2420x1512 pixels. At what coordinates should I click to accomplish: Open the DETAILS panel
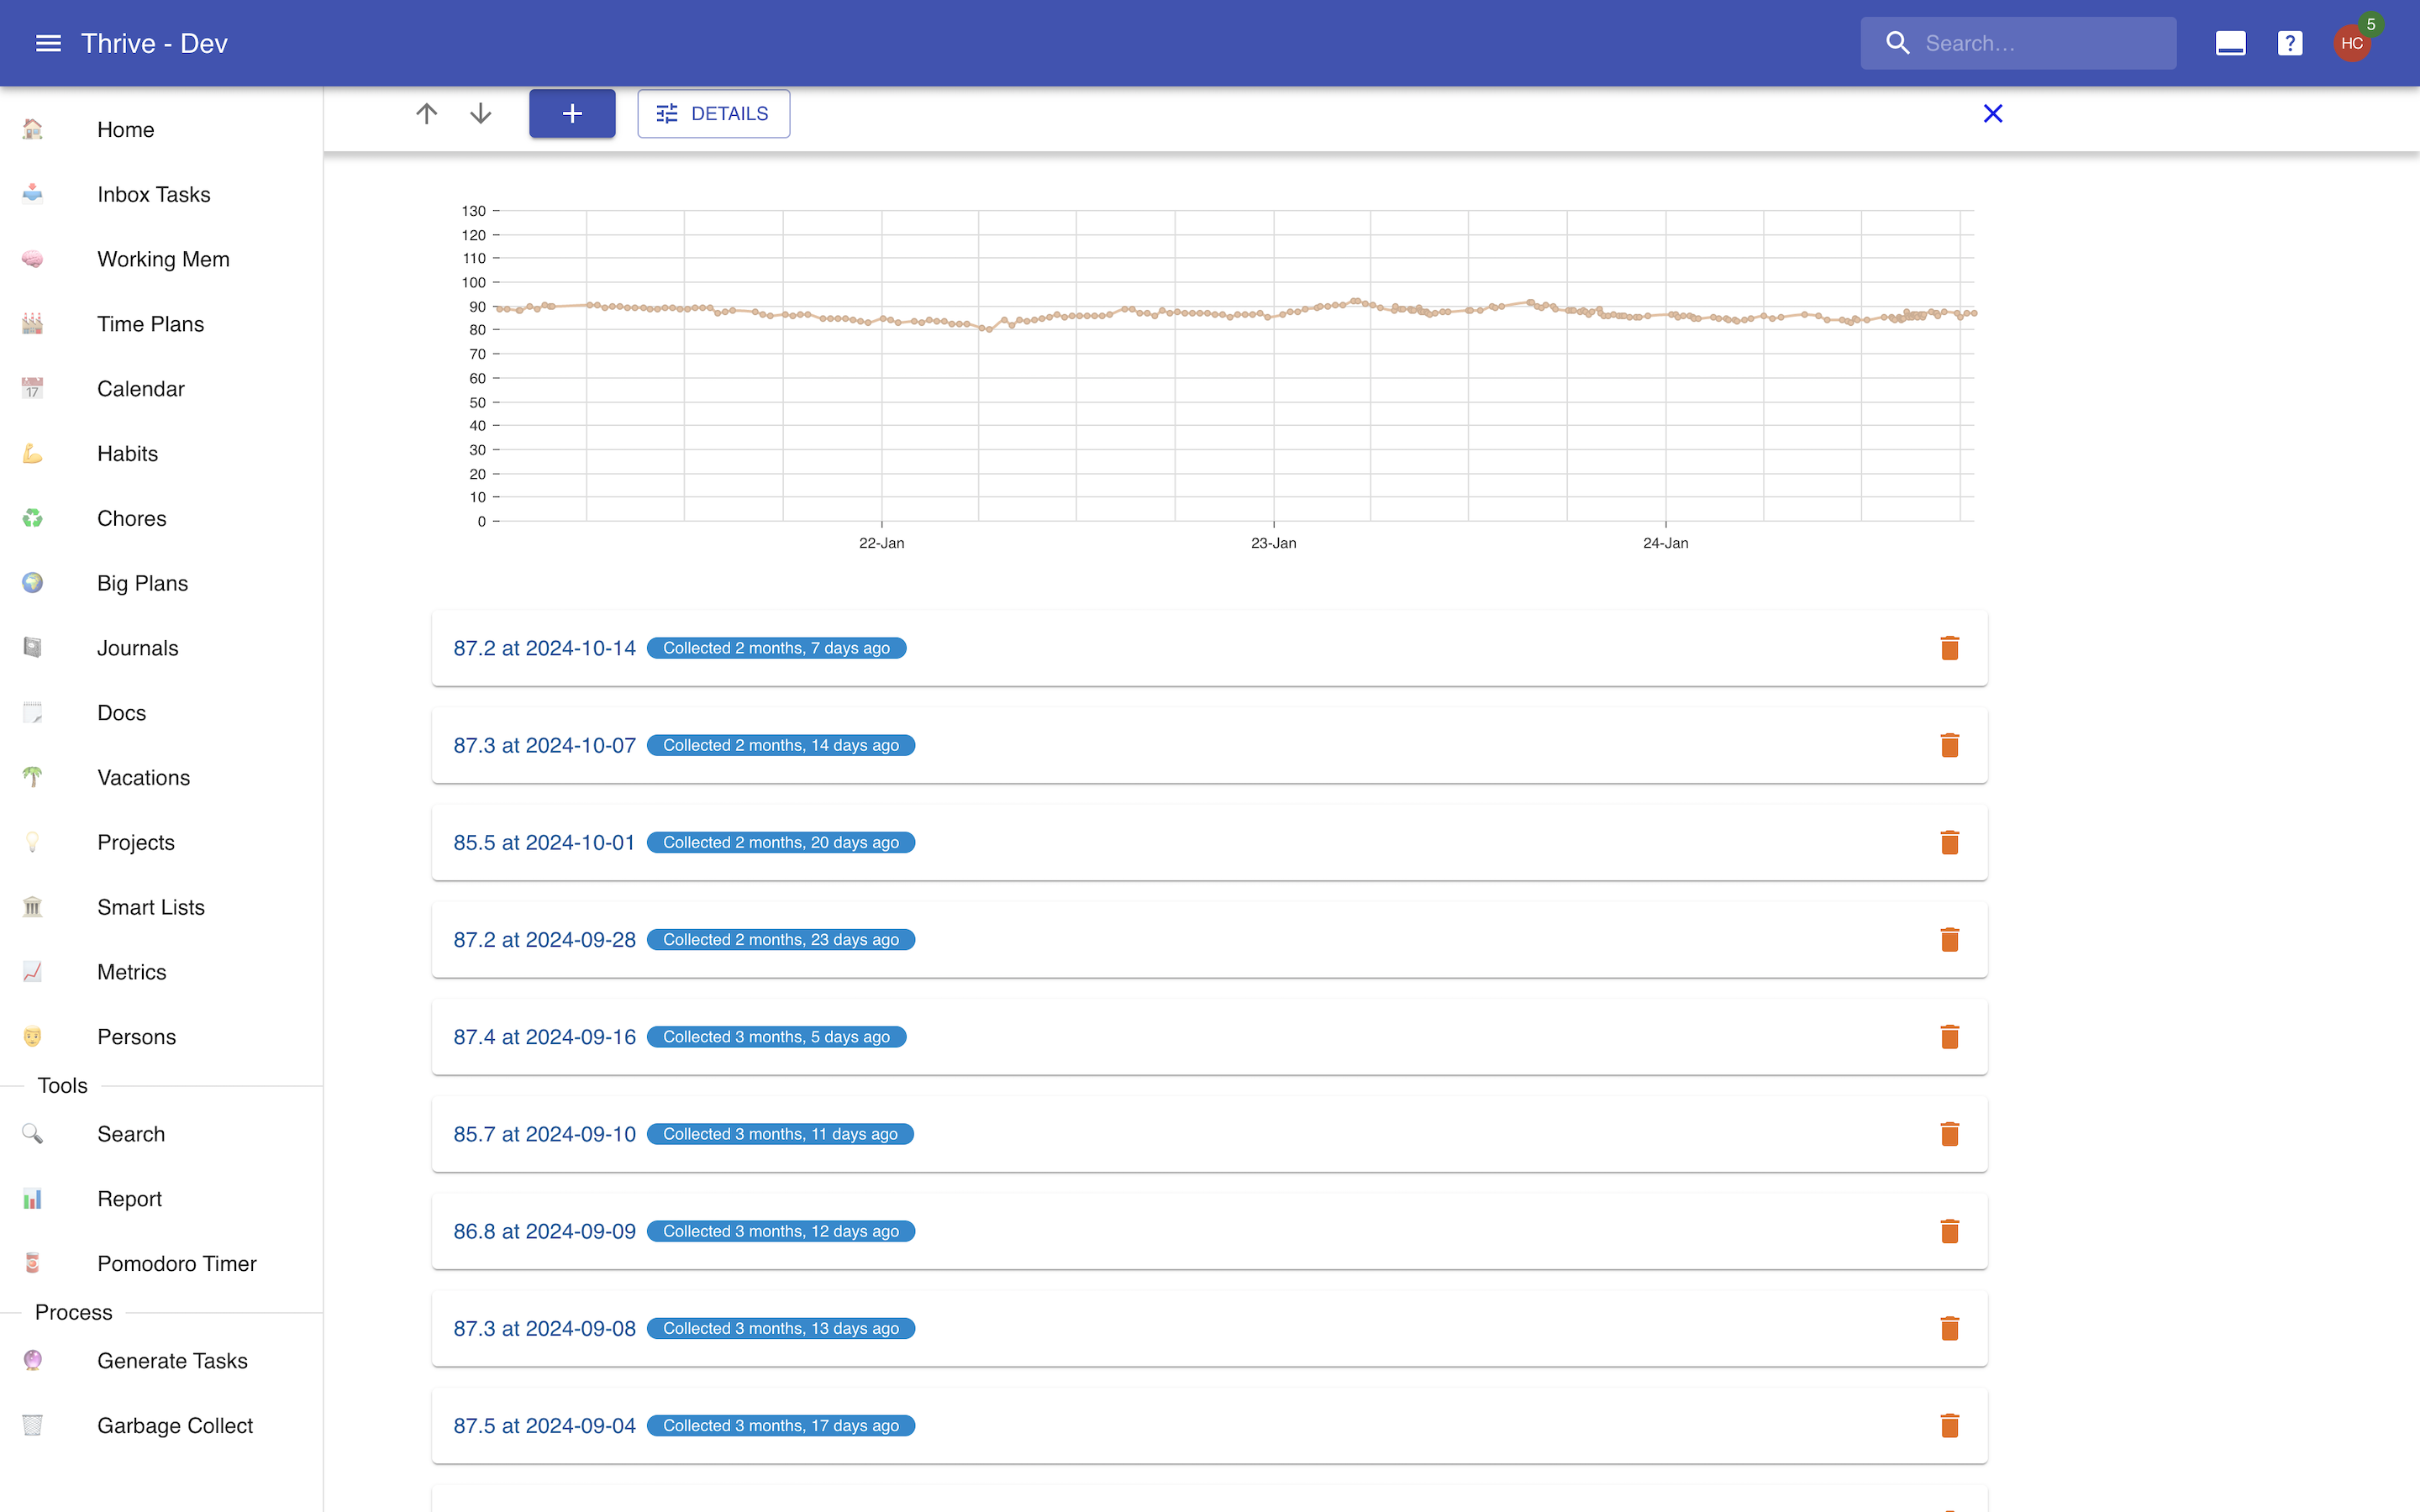(713, 113)
